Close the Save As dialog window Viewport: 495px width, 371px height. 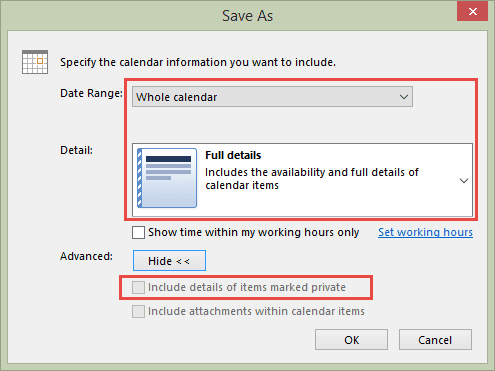point(472,12)
